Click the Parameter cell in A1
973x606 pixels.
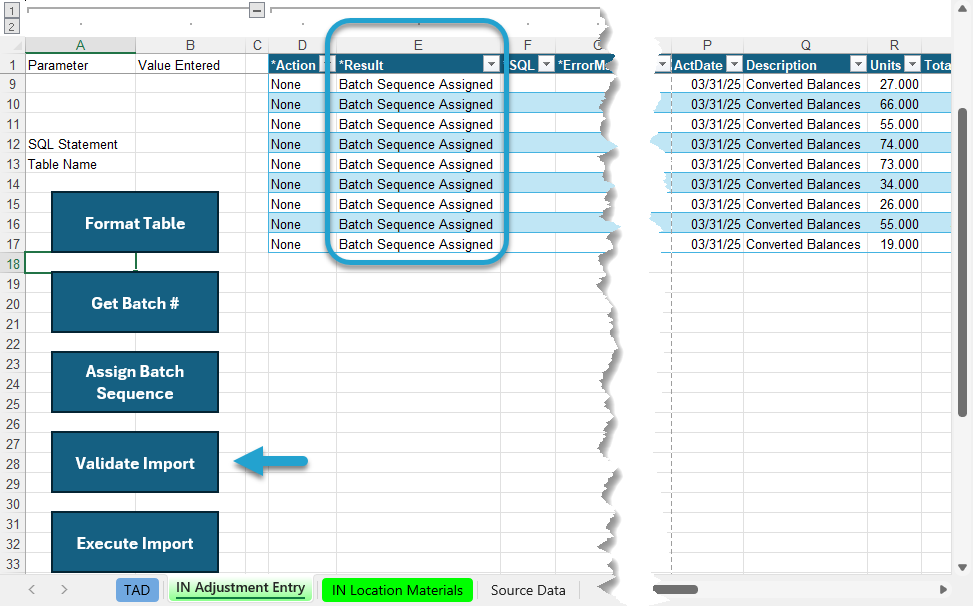[80, 65]
